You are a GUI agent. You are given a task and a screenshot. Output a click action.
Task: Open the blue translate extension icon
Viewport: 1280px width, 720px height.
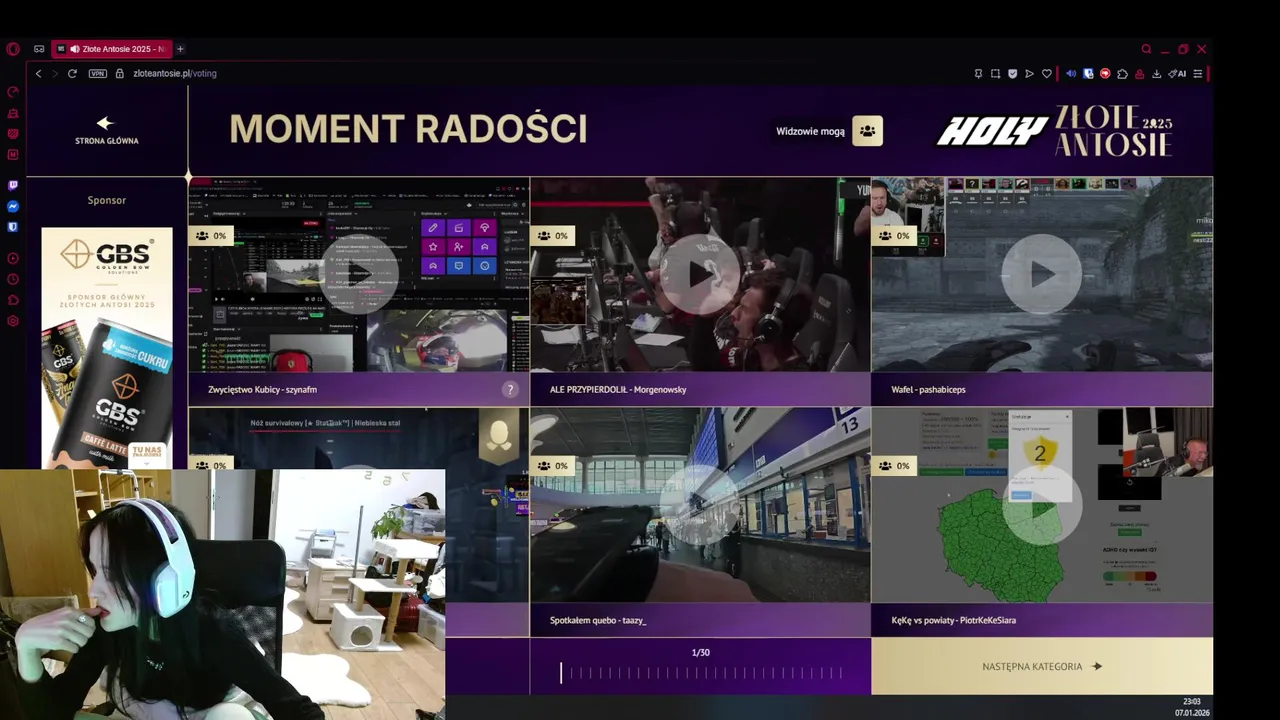1088,74
